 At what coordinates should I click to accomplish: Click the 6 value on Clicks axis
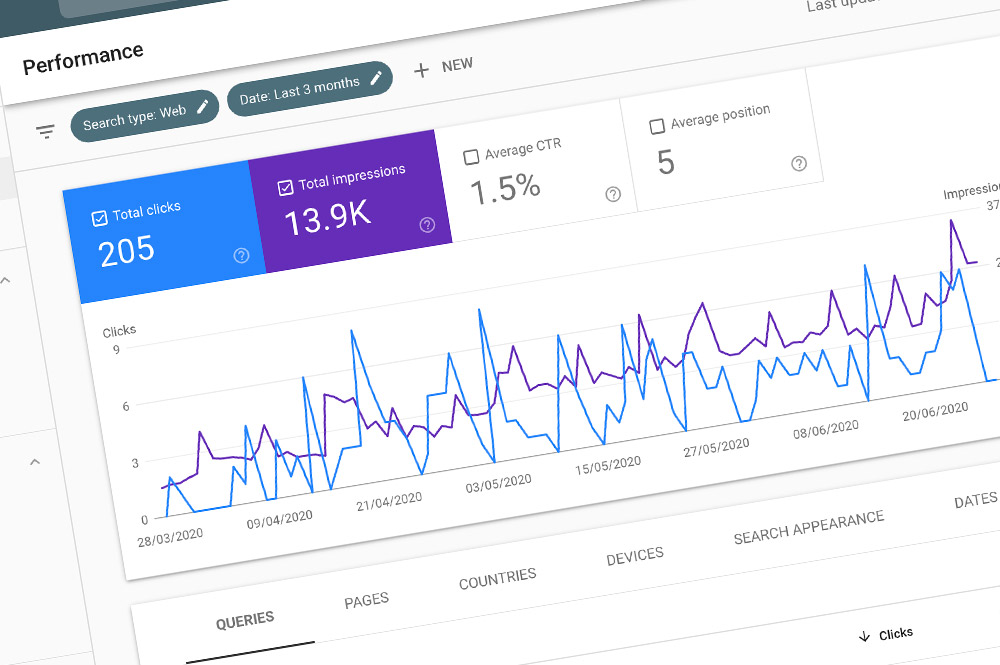click(x=126, y=406)
